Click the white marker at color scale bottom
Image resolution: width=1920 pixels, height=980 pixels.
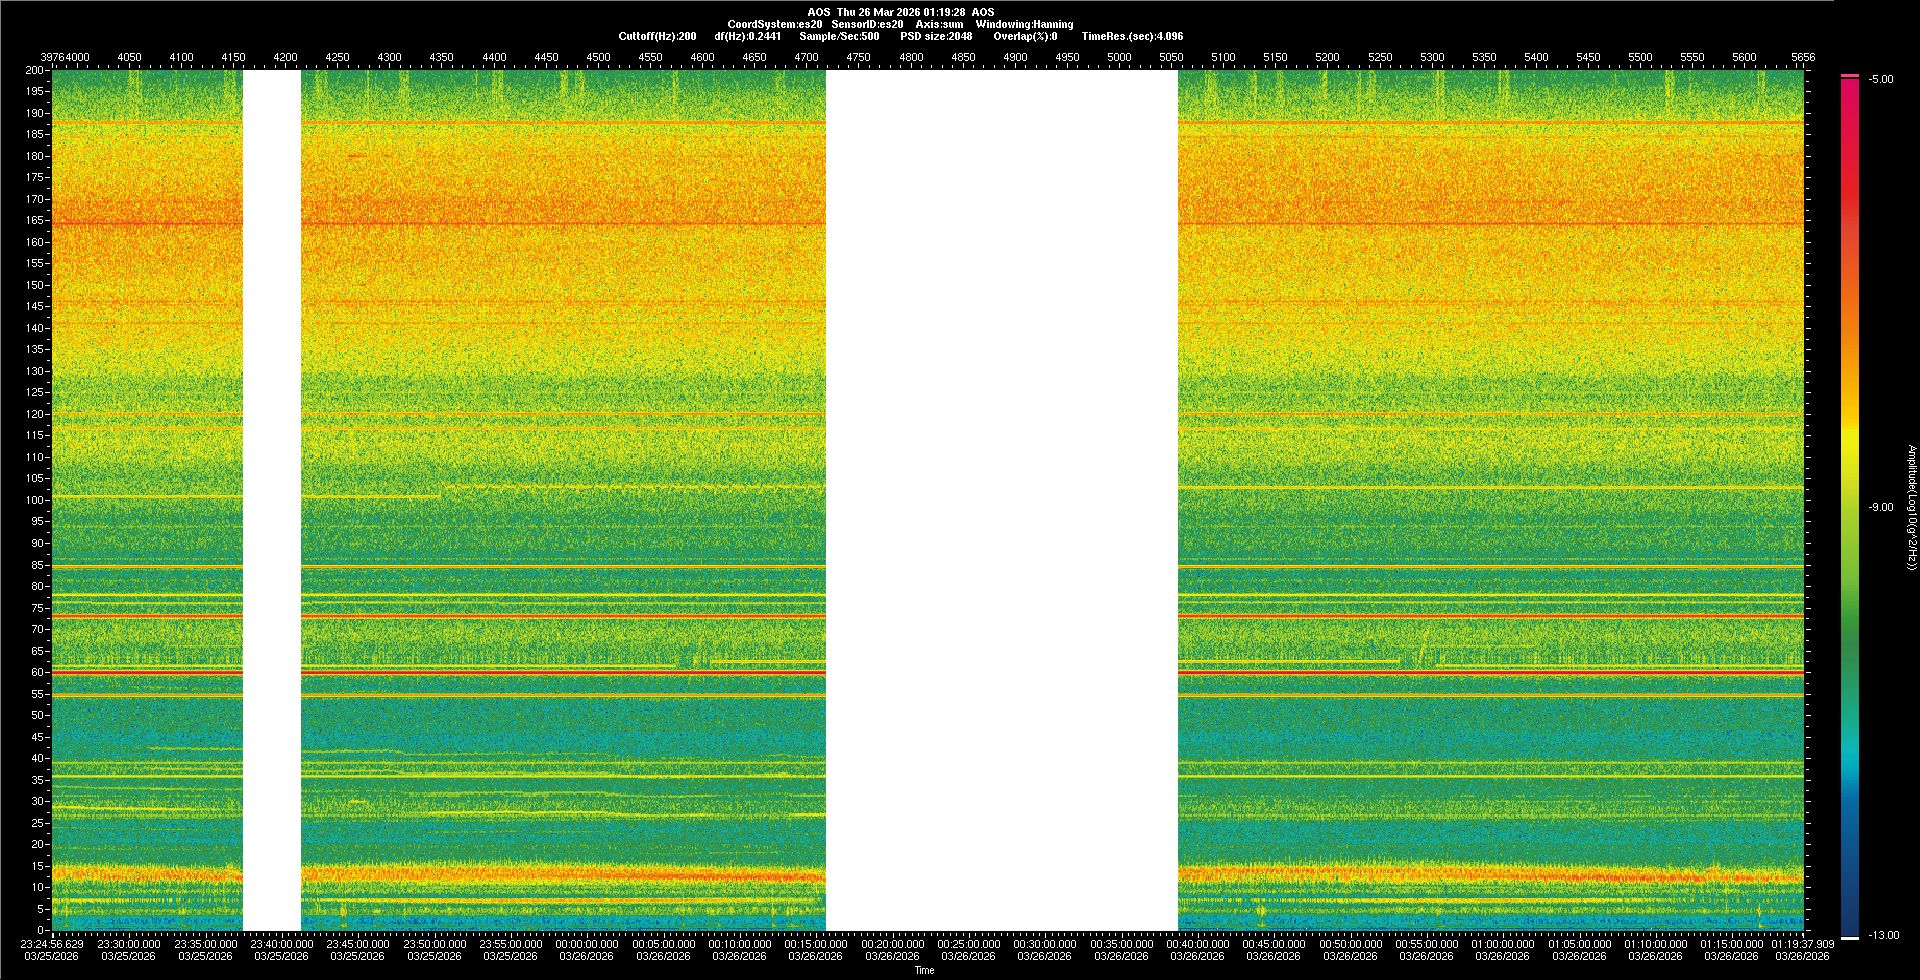pos(1849,938)
